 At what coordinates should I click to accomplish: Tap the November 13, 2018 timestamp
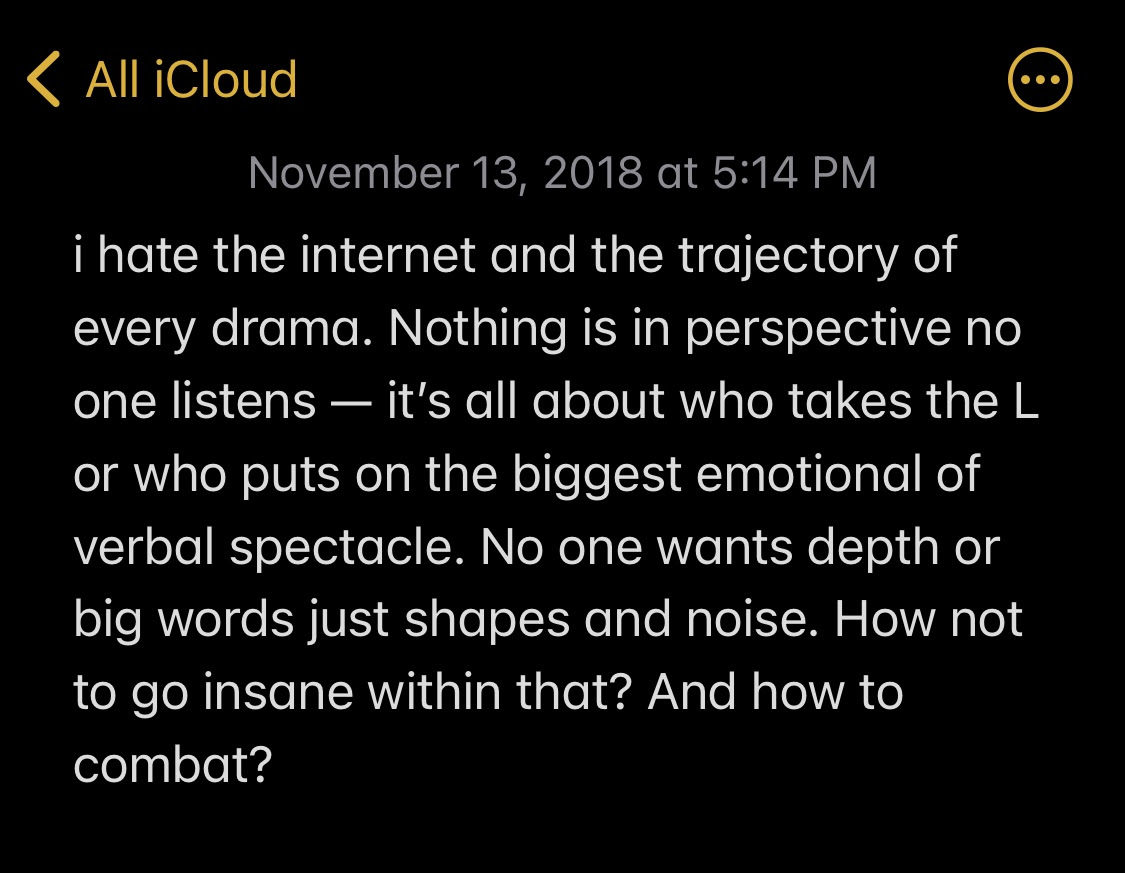pyautogui.click(x=562, y=173)
